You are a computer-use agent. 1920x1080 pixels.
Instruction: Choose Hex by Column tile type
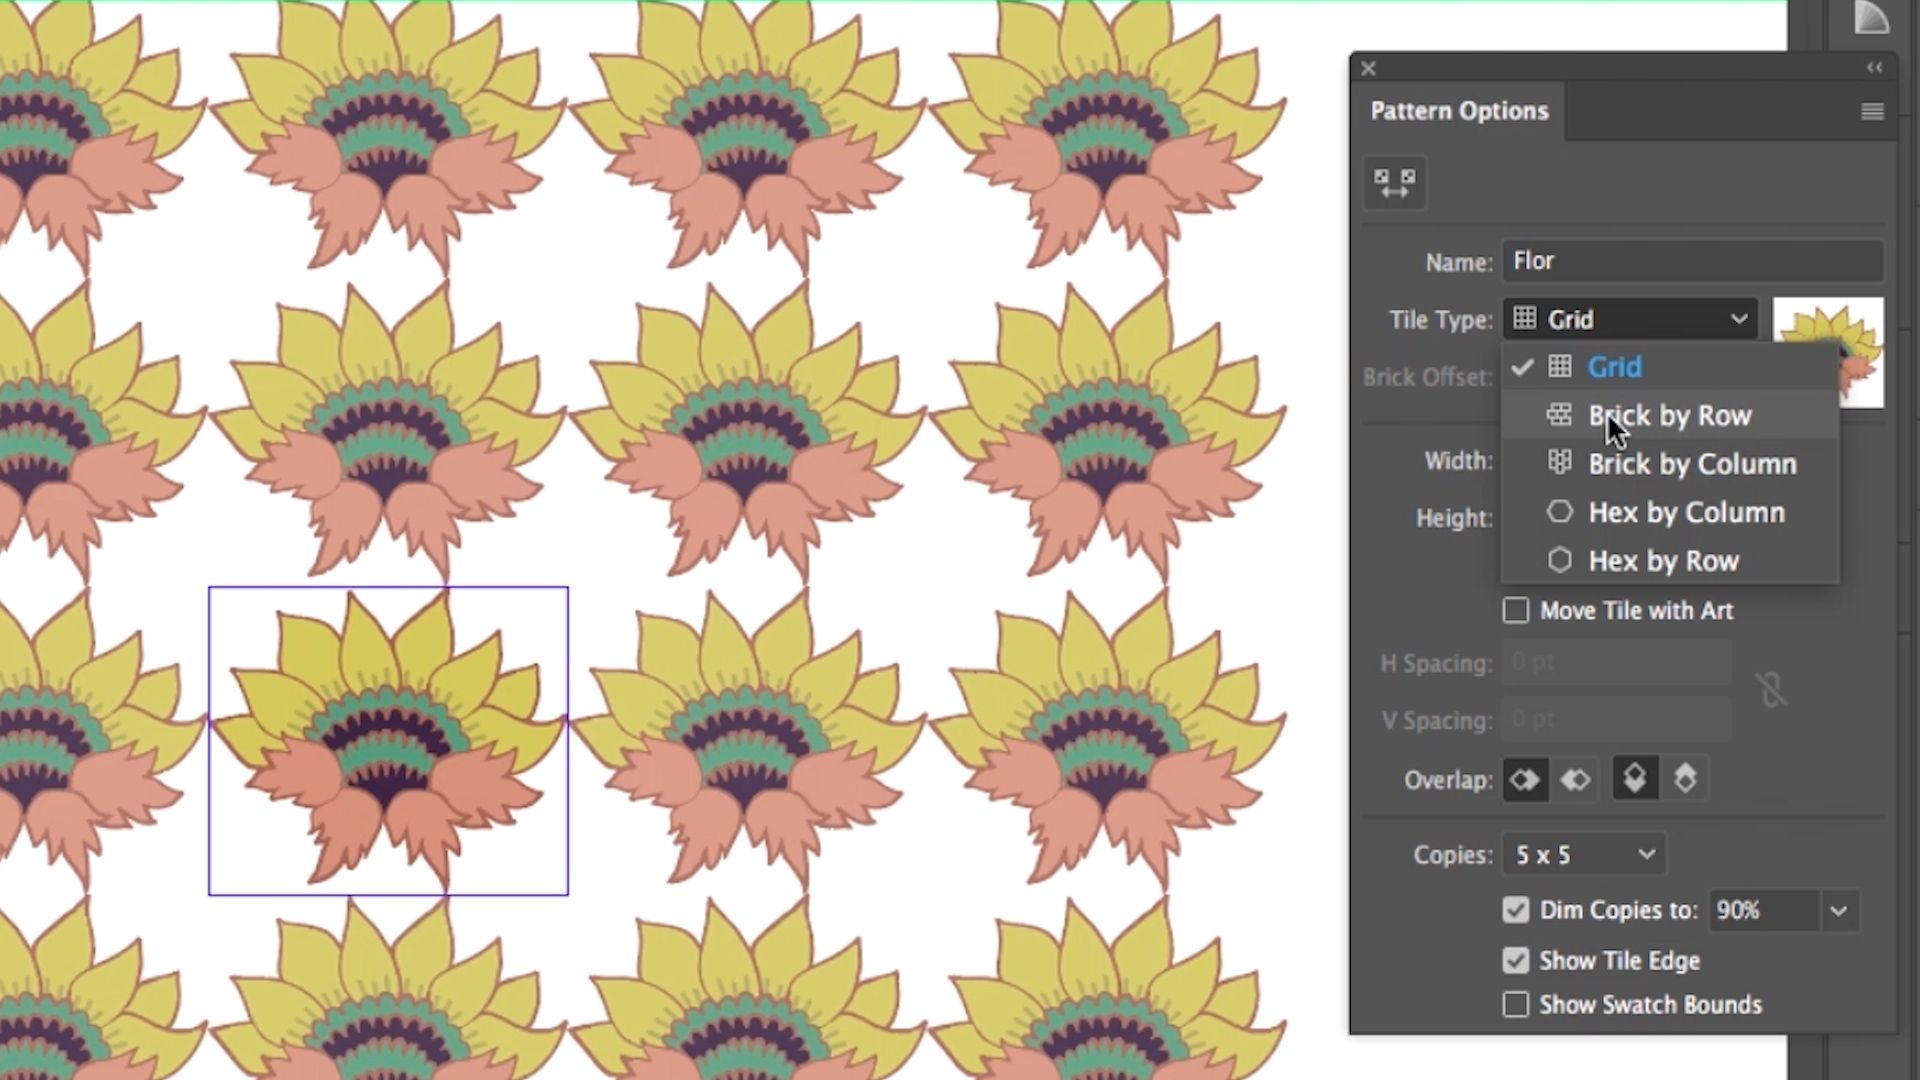coord(1669,512)
